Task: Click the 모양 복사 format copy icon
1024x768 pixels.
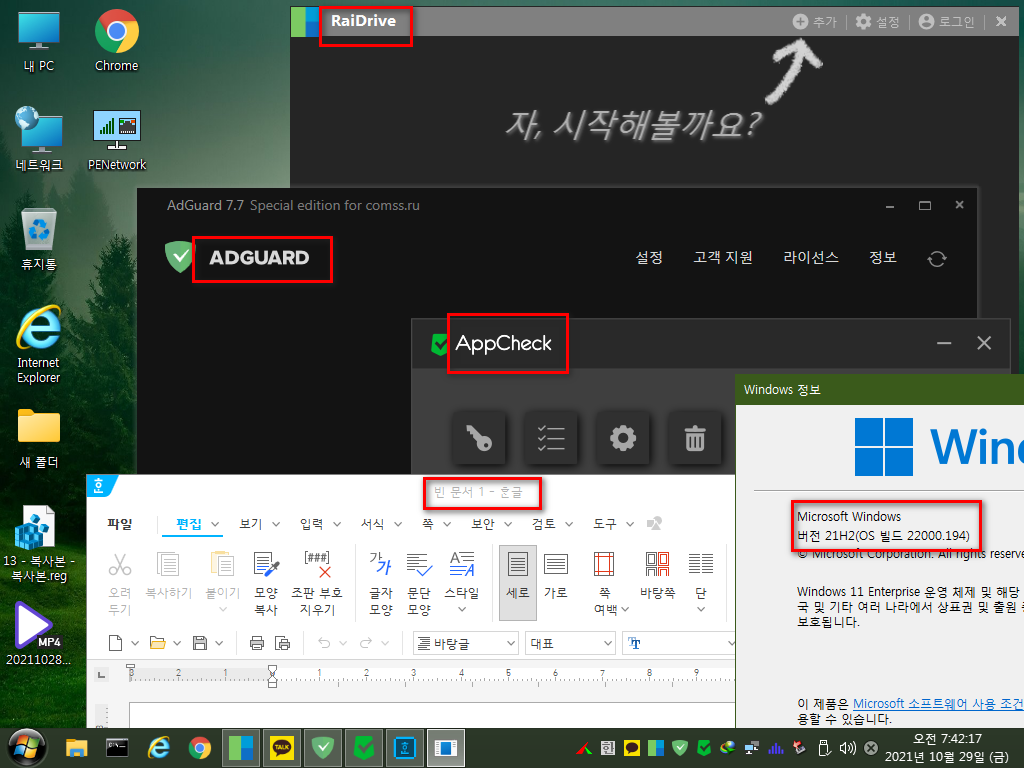Action: pos(266,583)
